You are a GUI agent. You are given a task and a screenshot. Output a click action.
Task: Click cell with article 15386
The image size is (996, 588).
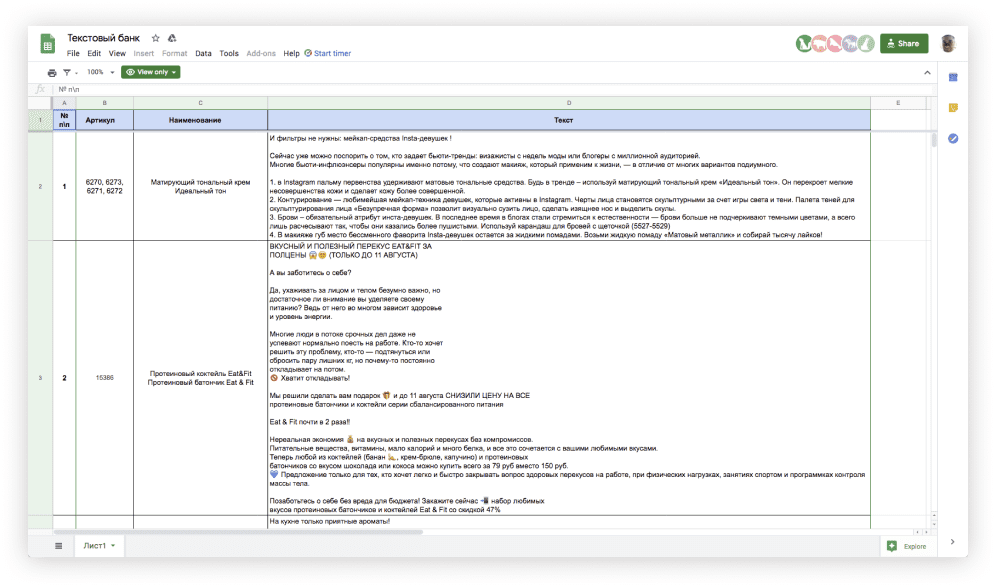click(105, 378)
